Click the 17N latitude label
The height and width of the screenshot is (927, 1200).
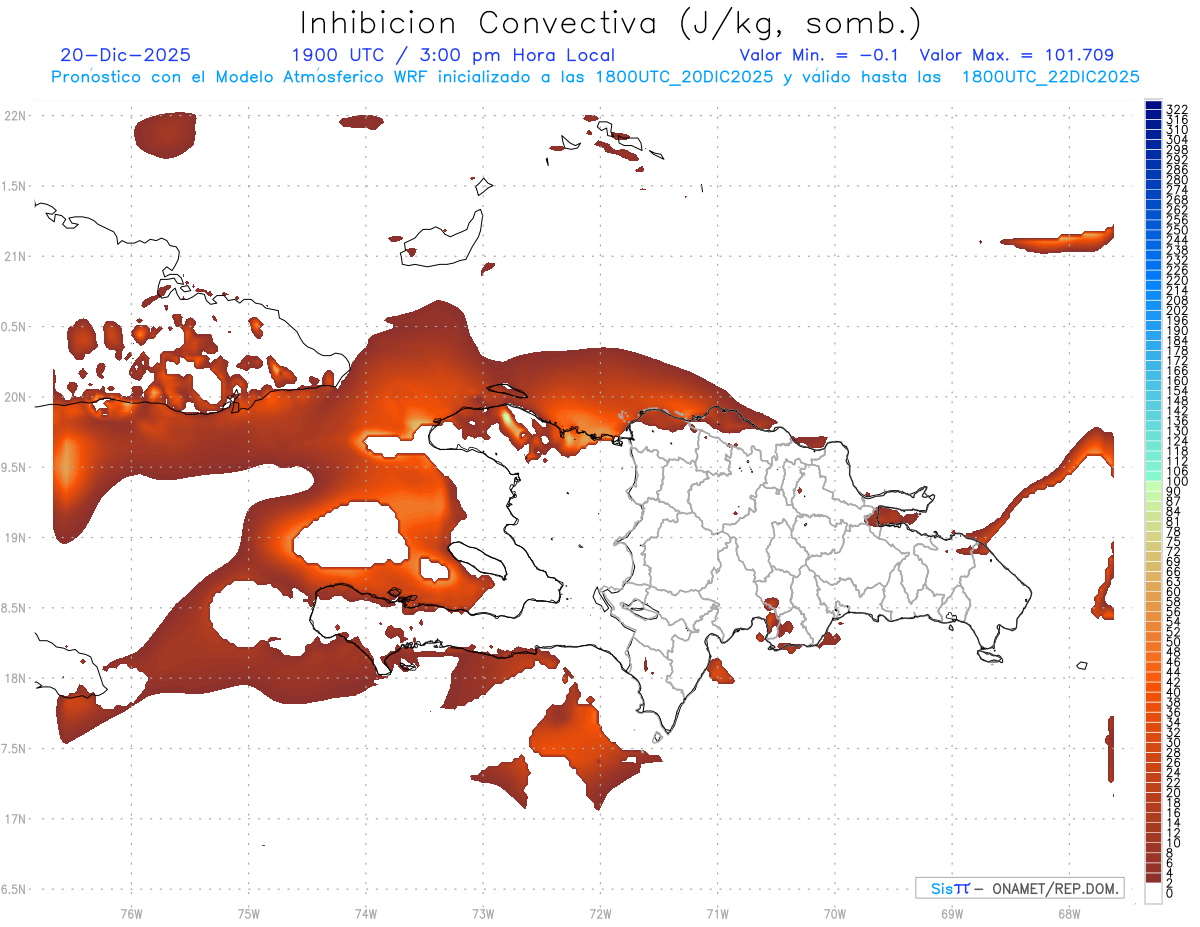click(15, 819)
